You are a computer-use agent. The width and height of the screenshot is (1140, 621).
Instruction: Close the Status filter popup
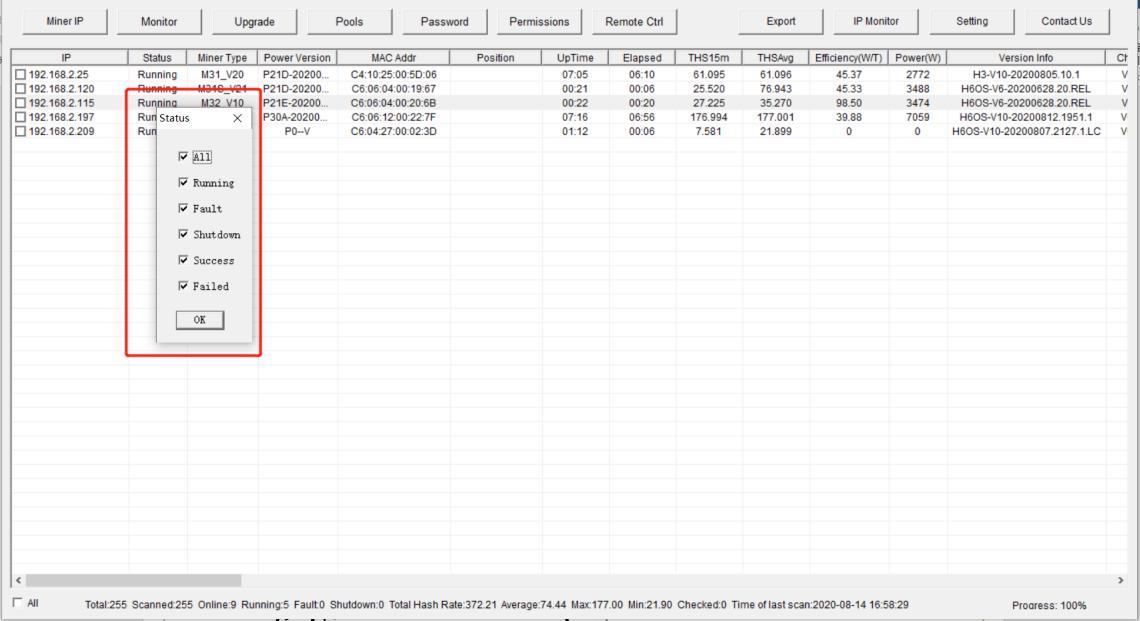tap(236, 119)
